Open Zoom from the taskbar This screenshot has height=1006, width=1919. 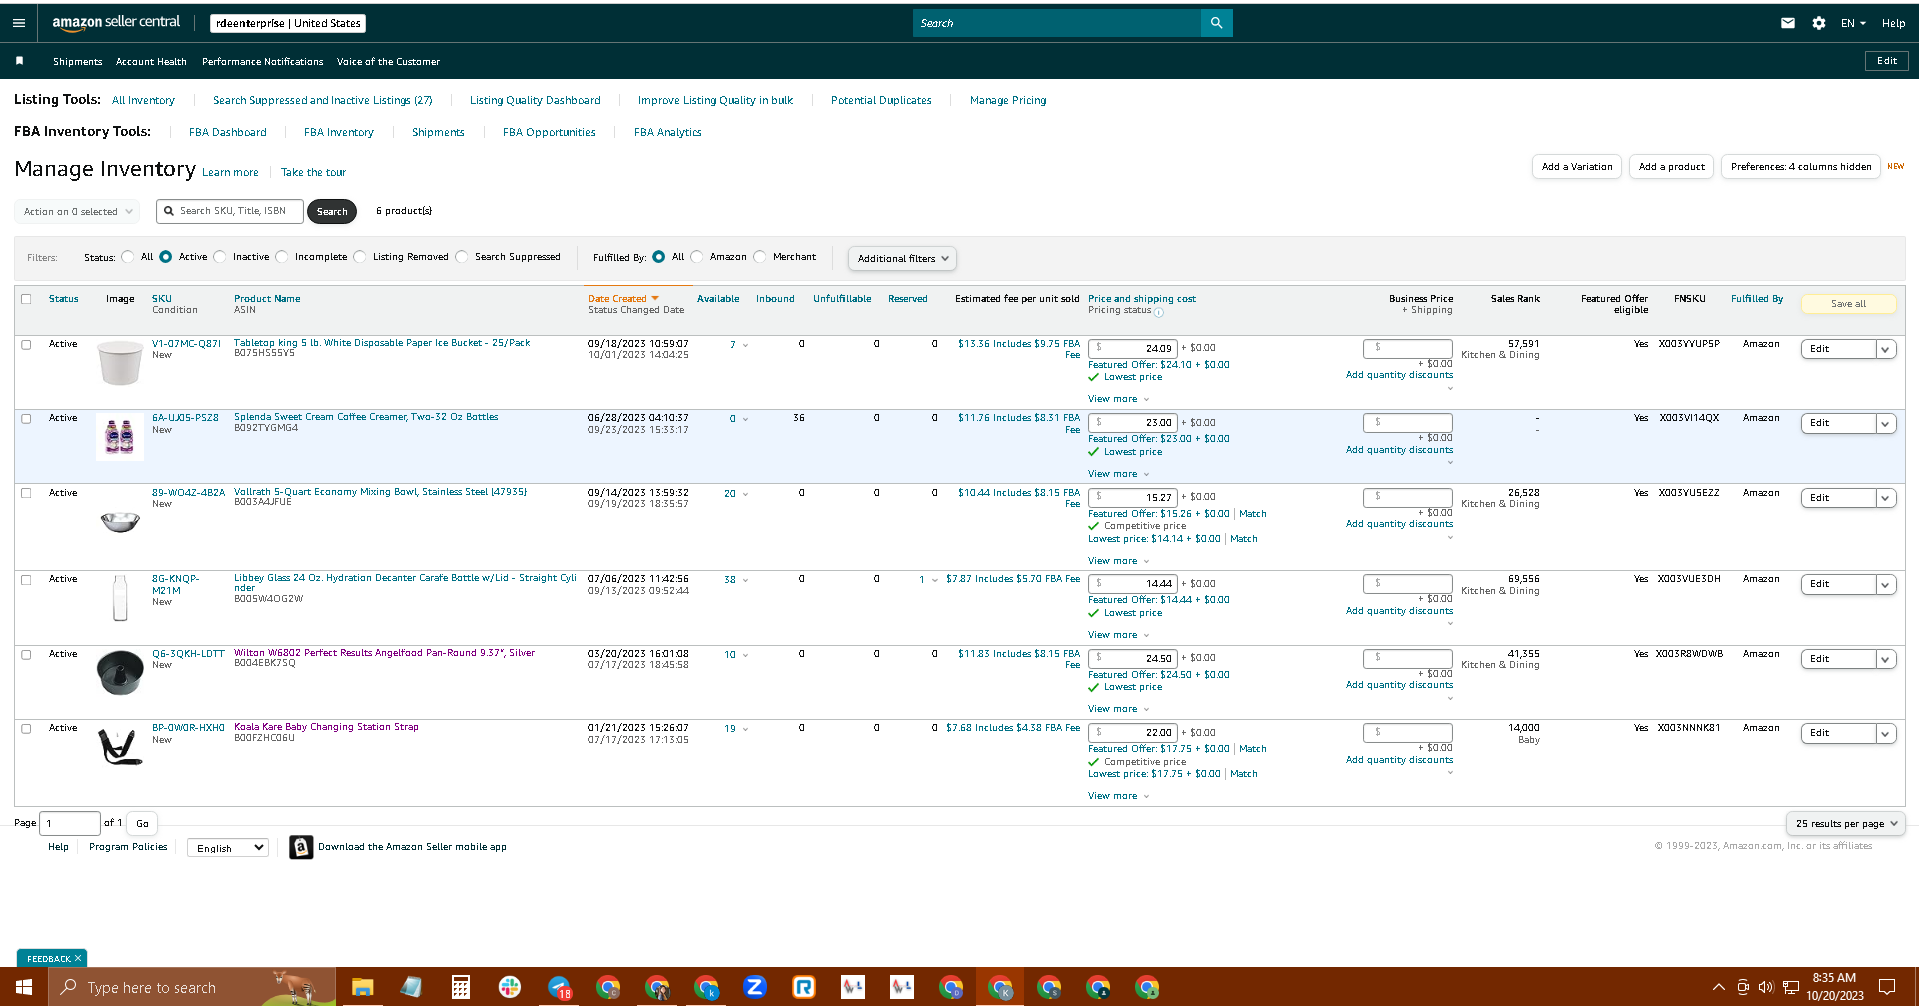pyautogui.click(x=755, y=987)
